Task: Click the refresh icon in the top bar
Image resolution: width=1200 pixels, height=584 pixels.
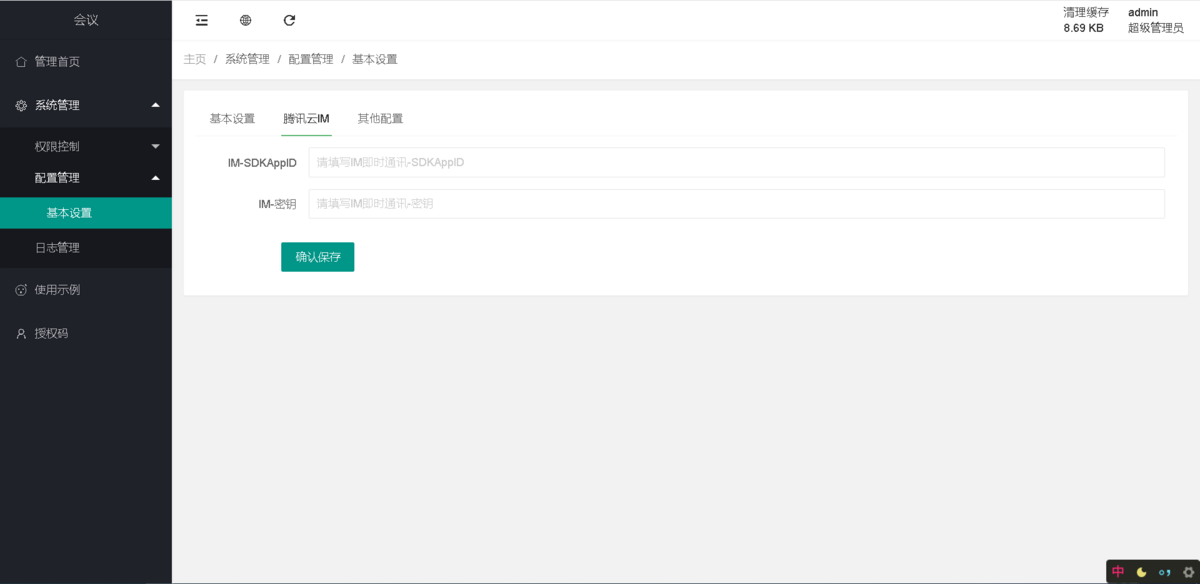Action: pyautogui.click(x=289, y=20)
